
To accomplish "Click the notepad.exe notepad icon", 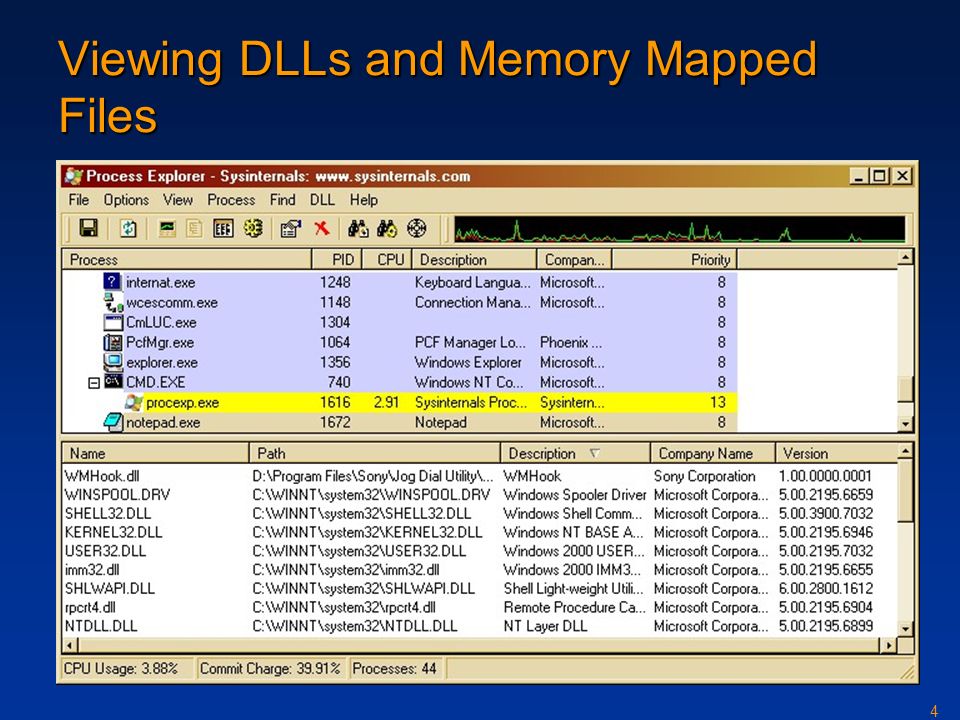I will [x=113, y=422].
